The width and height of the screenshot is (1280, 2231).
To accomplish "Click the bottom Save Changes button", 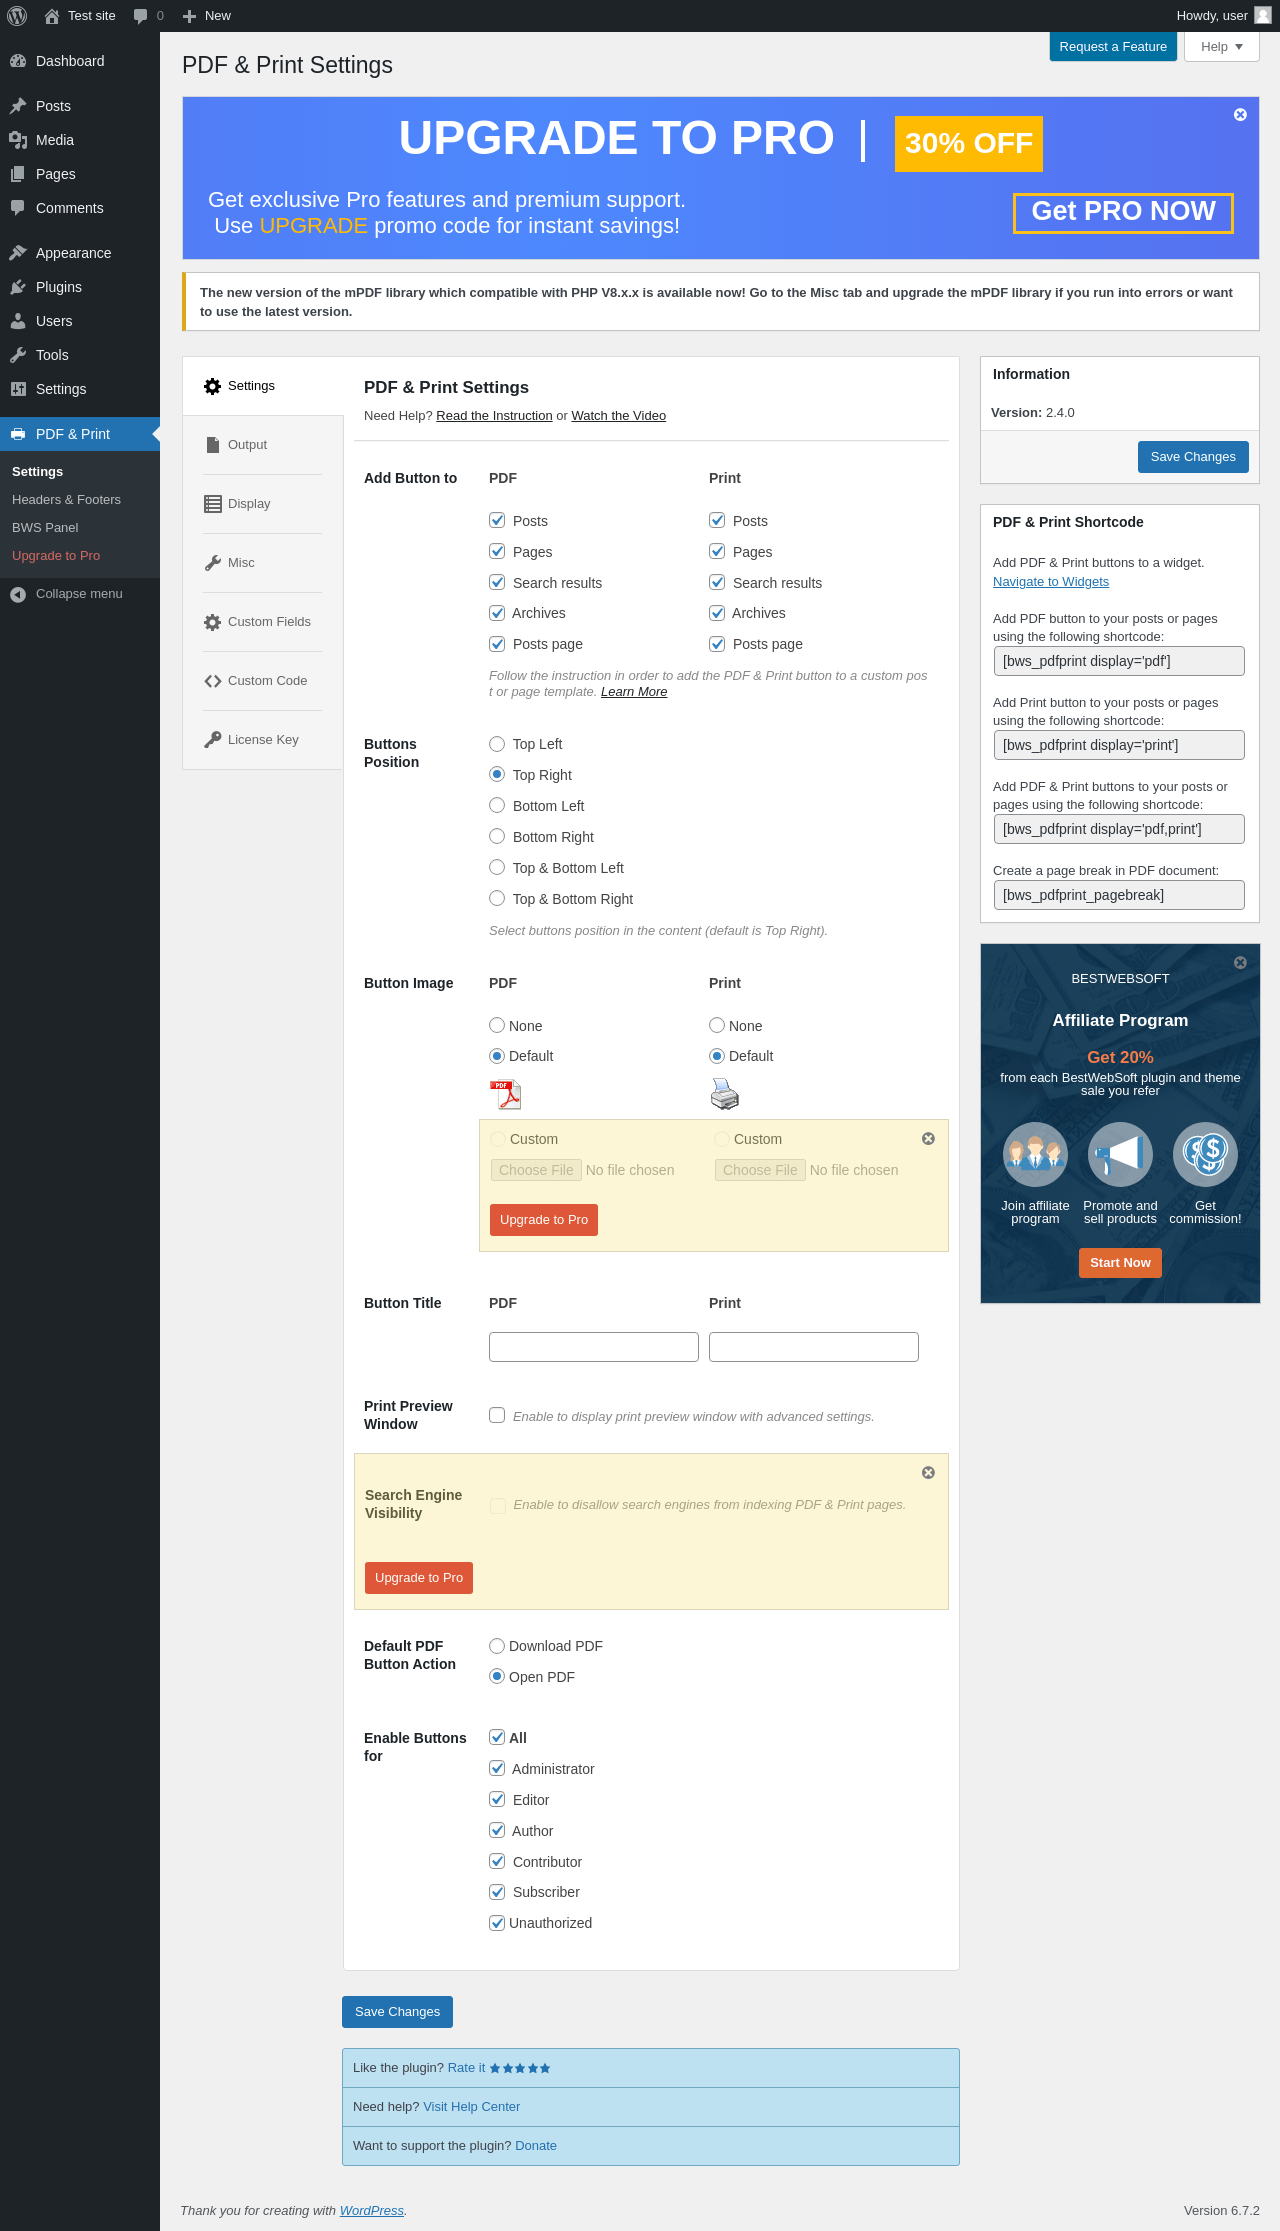I will (397, 2012).
